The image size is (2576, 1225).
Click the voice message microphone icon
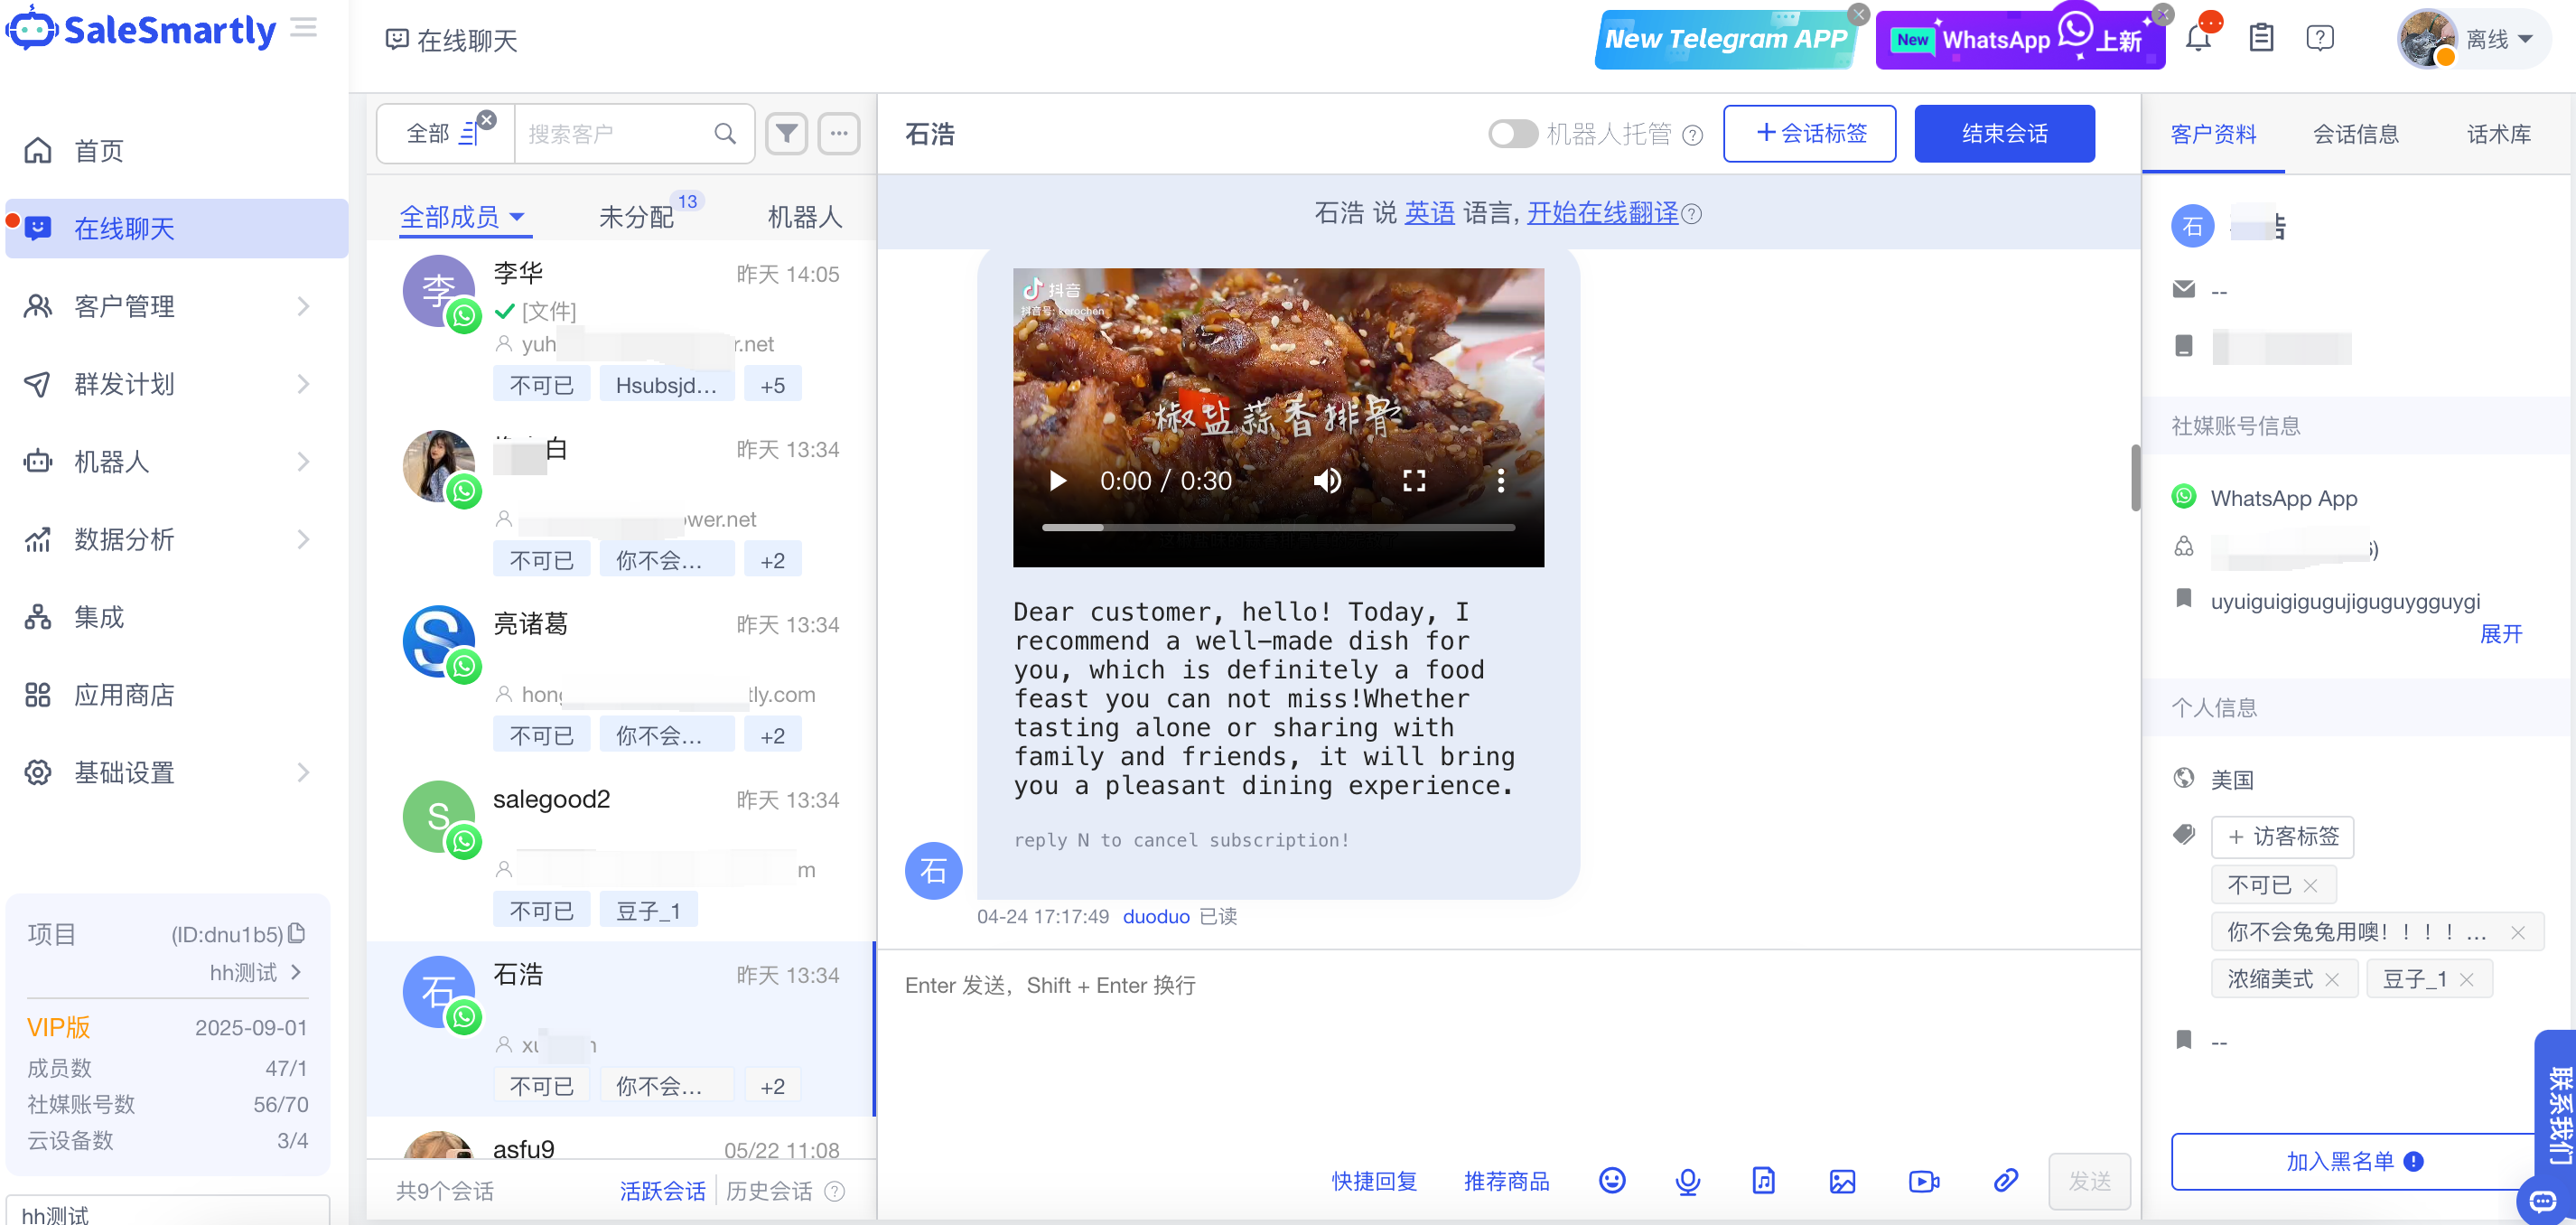[x=1687, y=1181]
